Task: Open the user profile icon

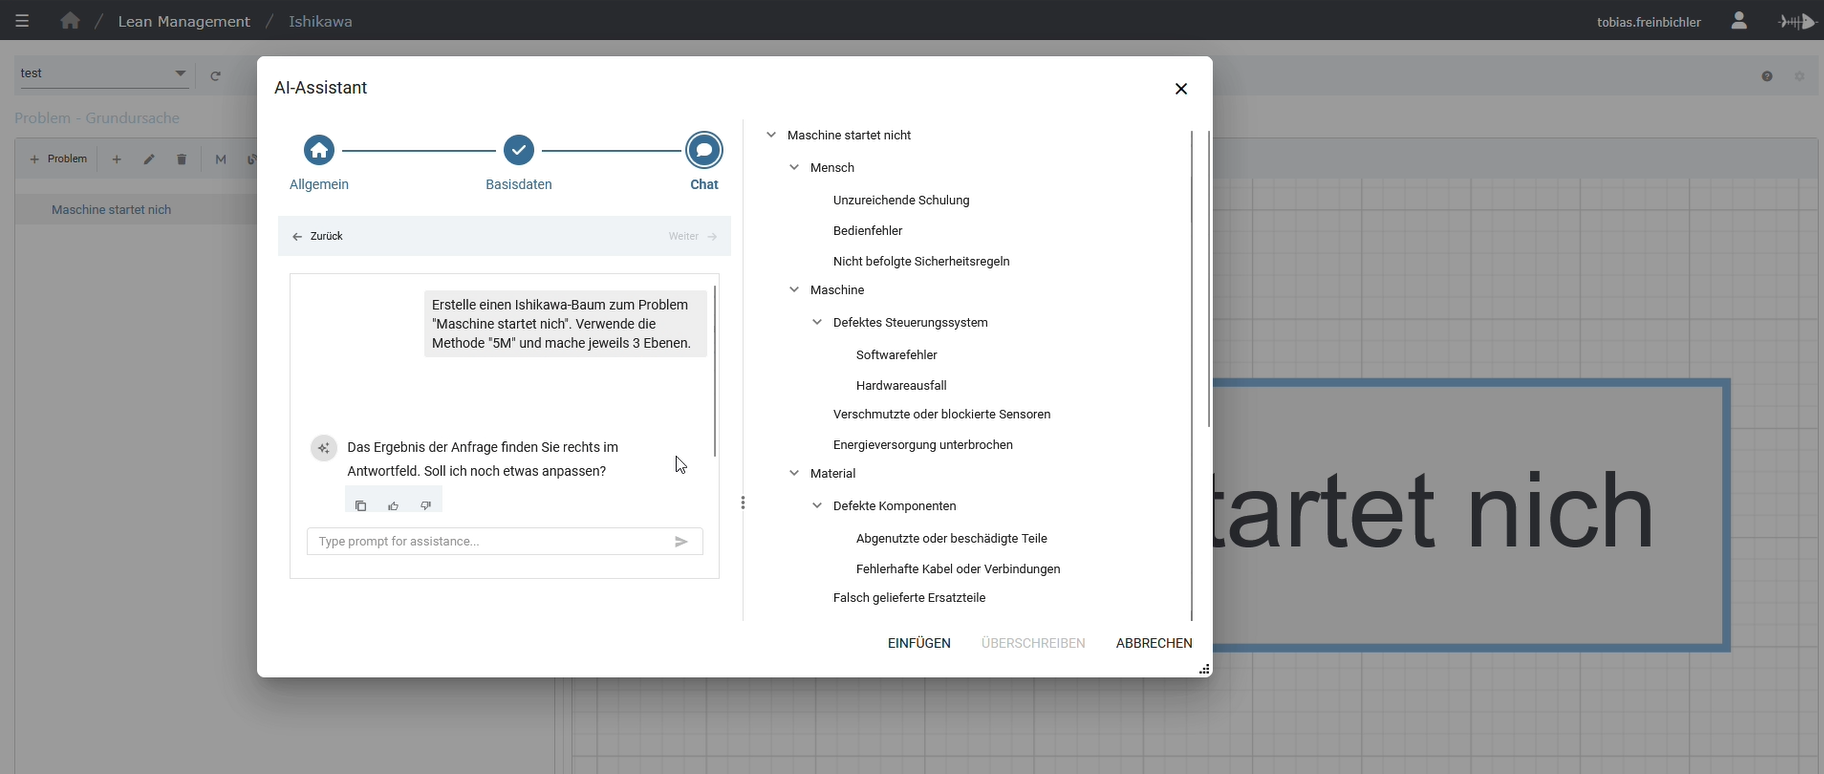Action: (1739, 21)
